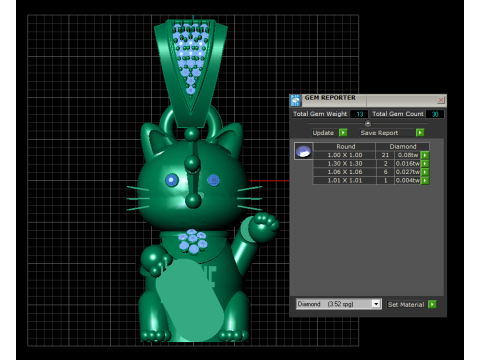Click the GEM REPORTER title text

point(330,98)
